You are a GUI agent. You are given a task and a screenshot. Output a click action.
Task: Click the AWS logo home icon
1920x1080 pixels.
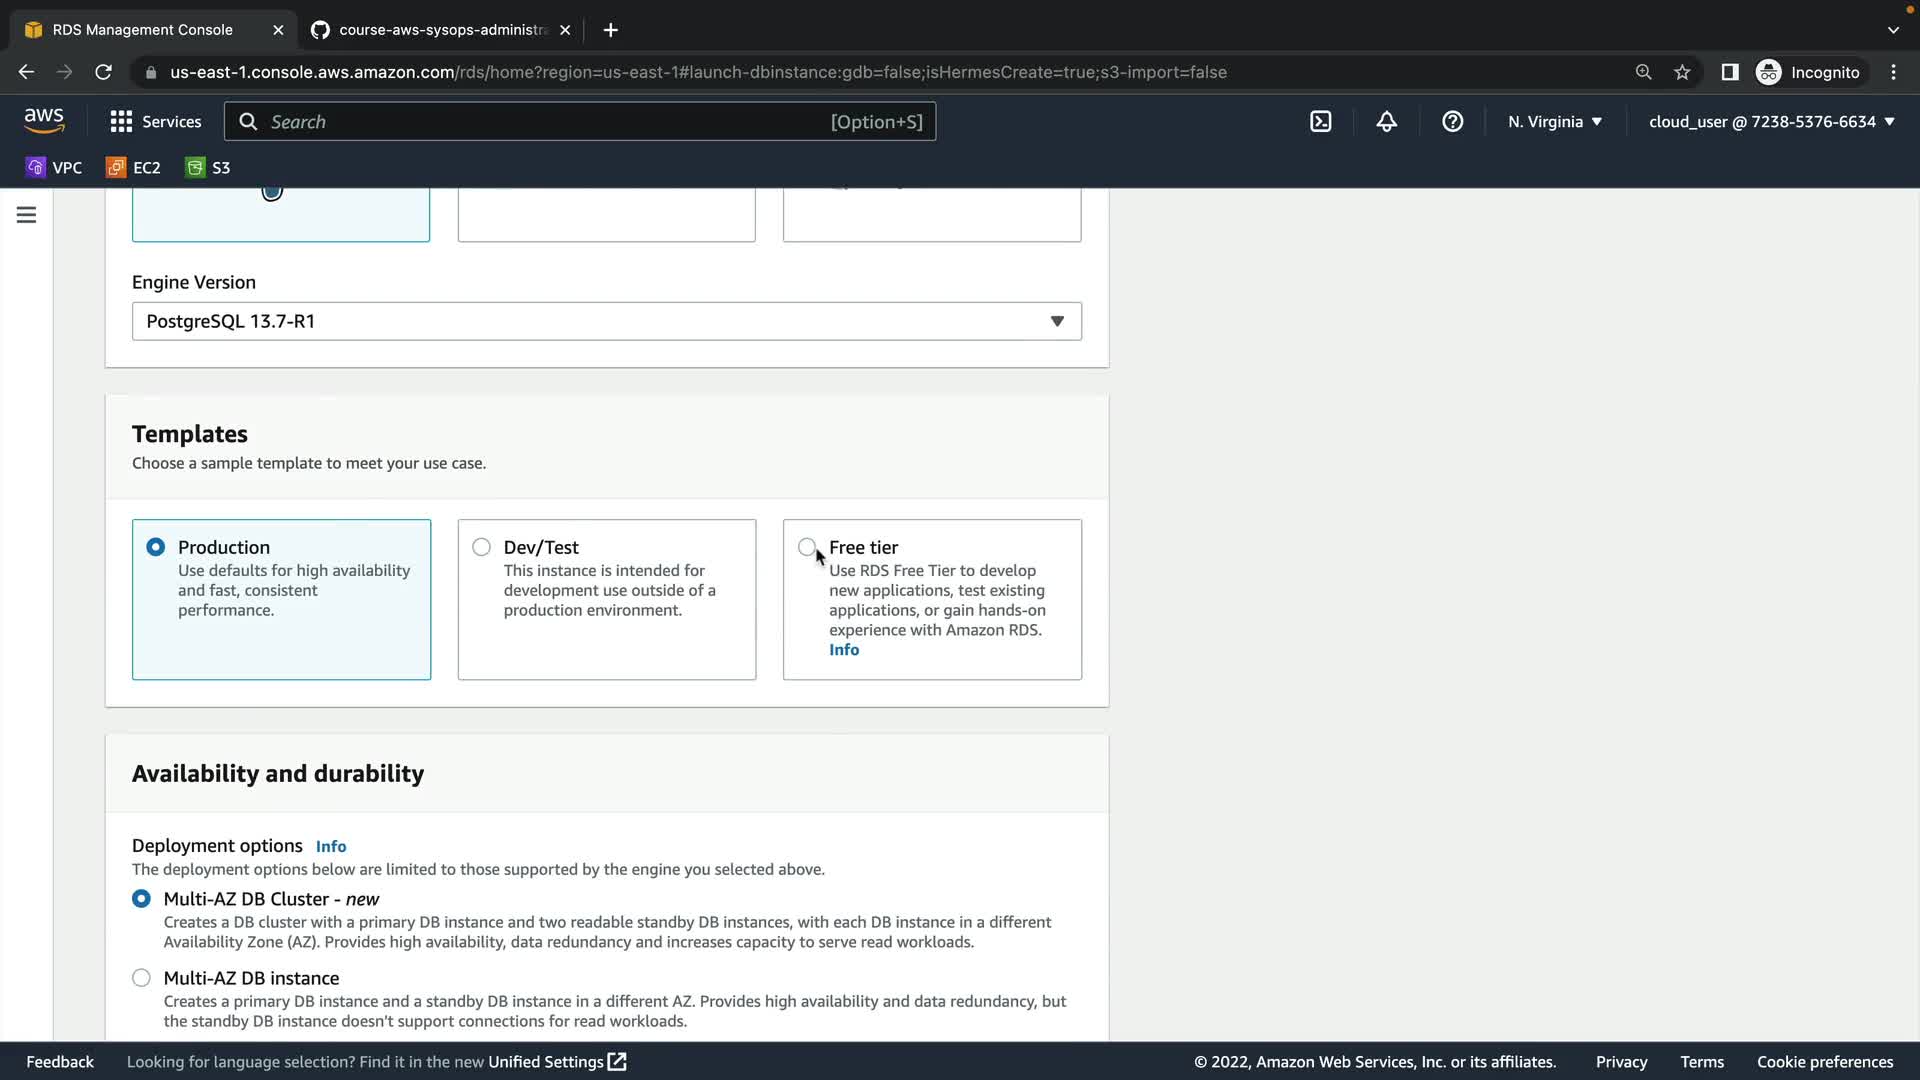(44, 121)
